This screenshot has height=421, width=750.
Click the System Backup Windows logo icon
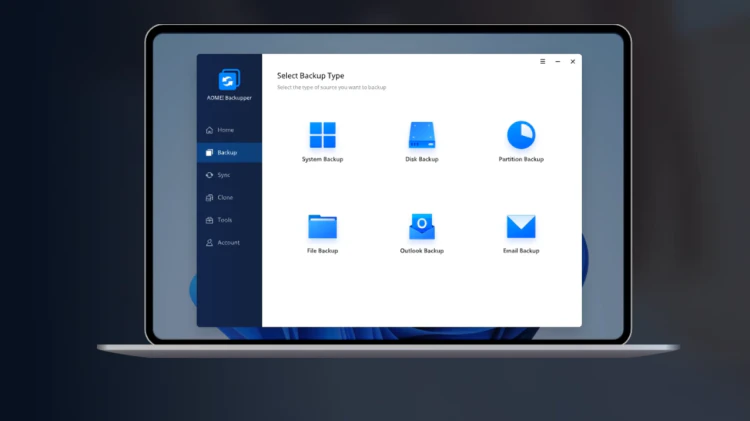point(322,135)
